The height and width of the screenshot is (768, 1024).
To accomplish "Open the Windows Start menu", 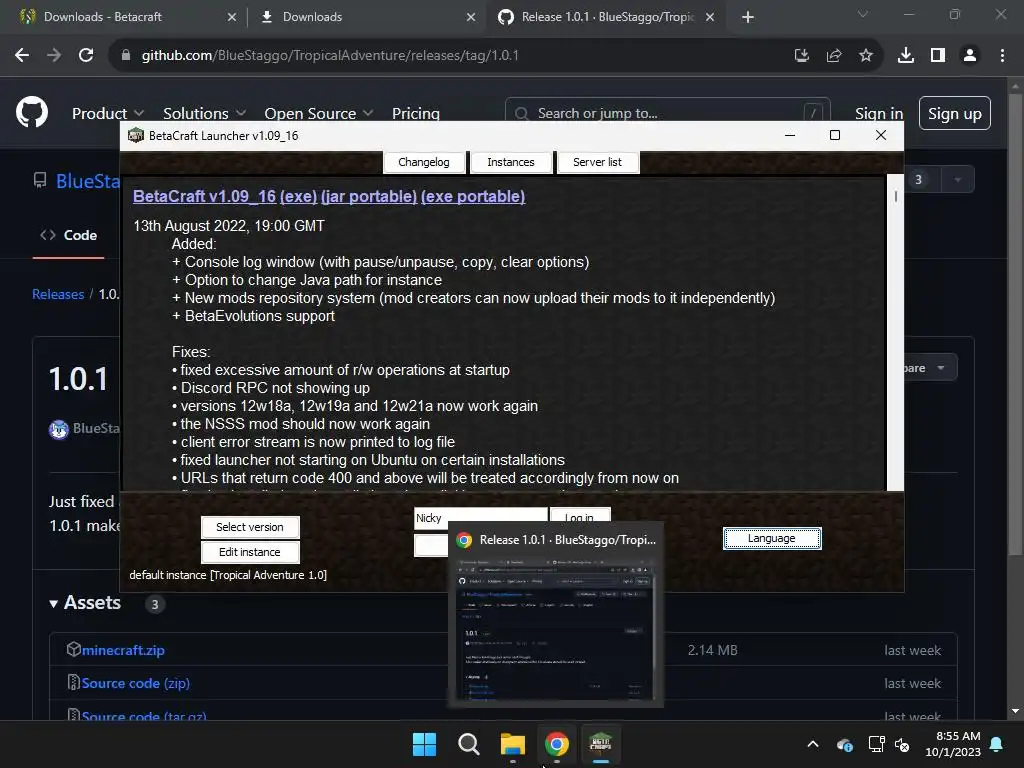I will click(424, 744).
